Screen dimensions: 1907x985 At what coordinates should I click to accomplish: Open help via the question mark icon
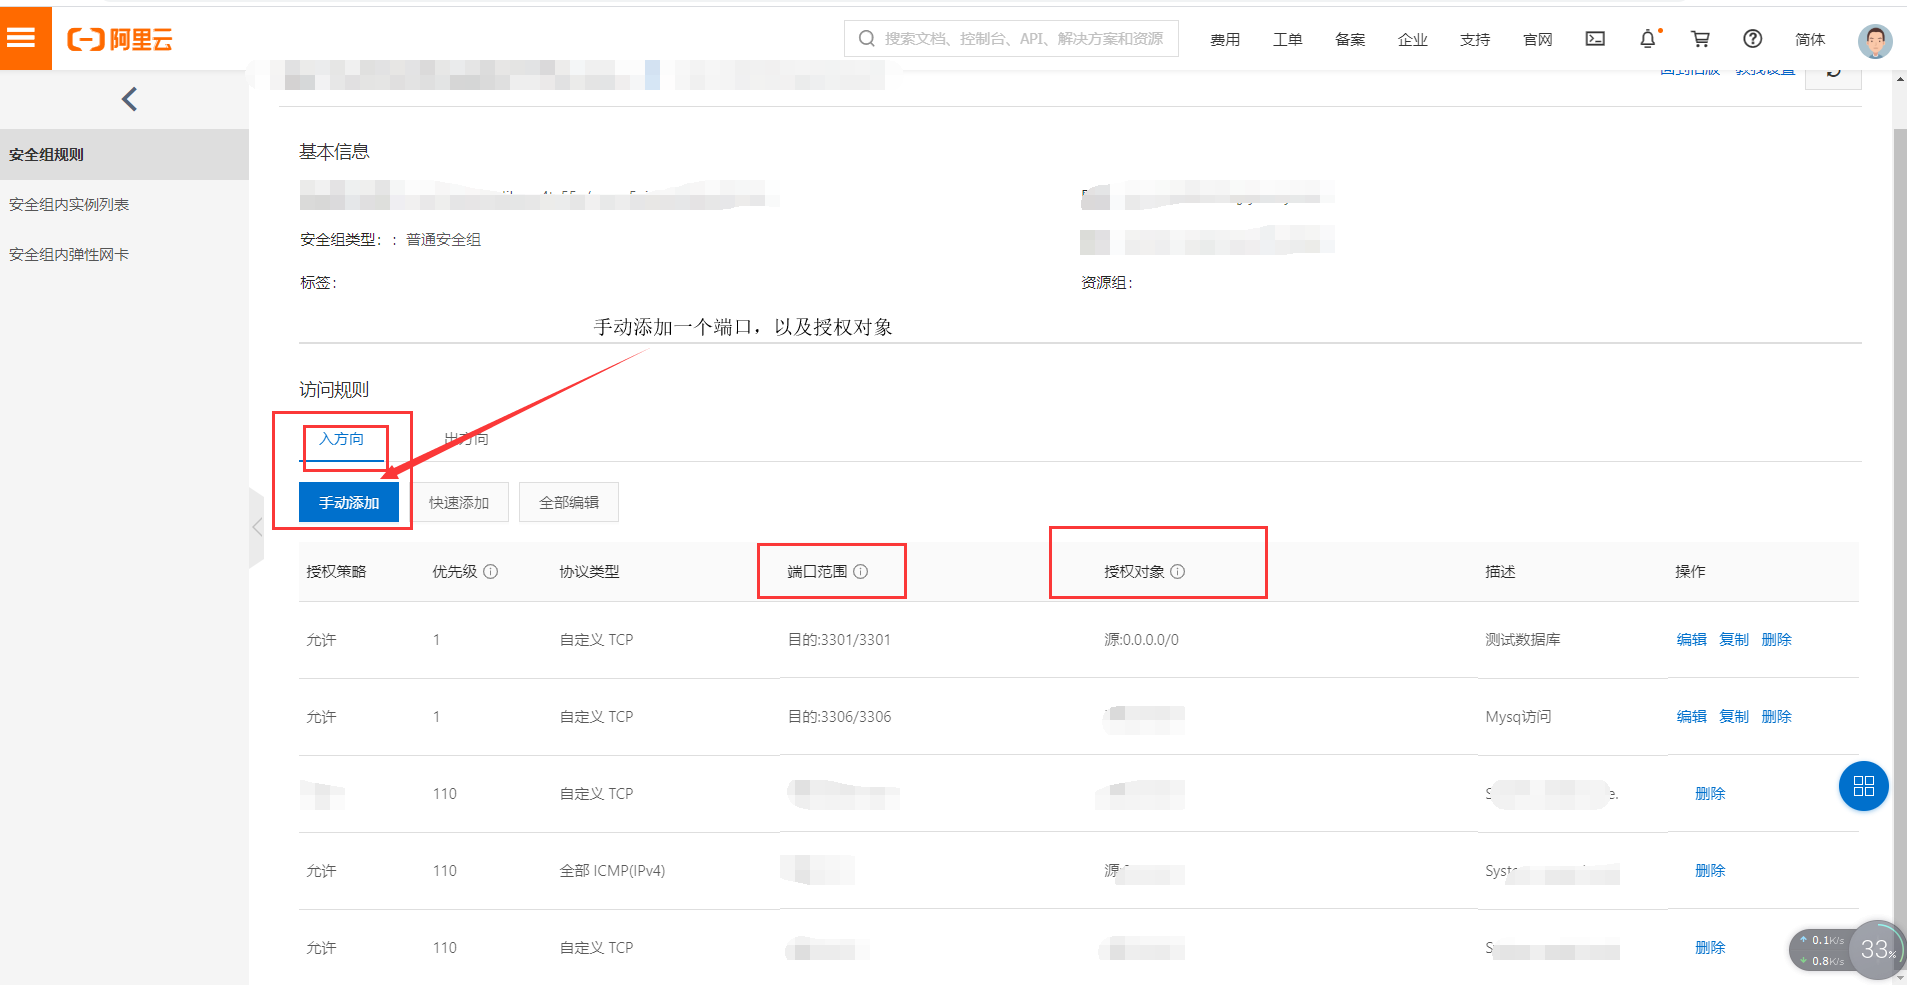click(1753, 39)
